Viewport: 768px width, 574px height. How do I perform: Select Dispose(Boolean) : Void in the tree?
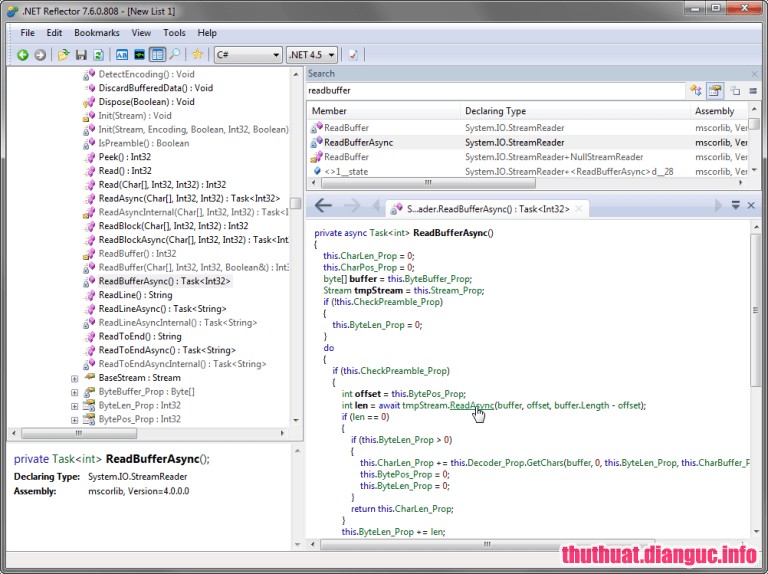(x=146, y=102)
